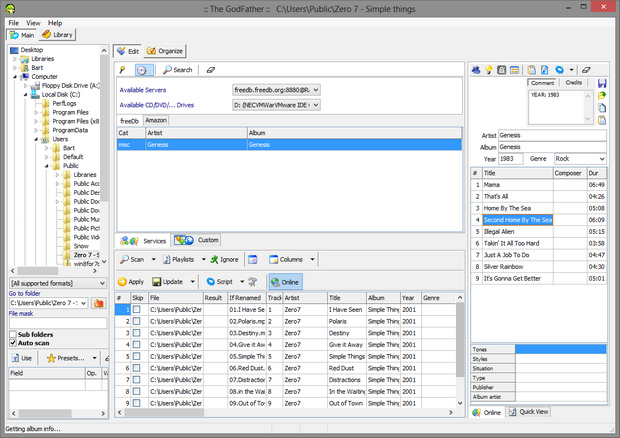The image size is (620, 438).
Task: Click the eraser icon in tag panel toolbar
Action: coord(586,70)
